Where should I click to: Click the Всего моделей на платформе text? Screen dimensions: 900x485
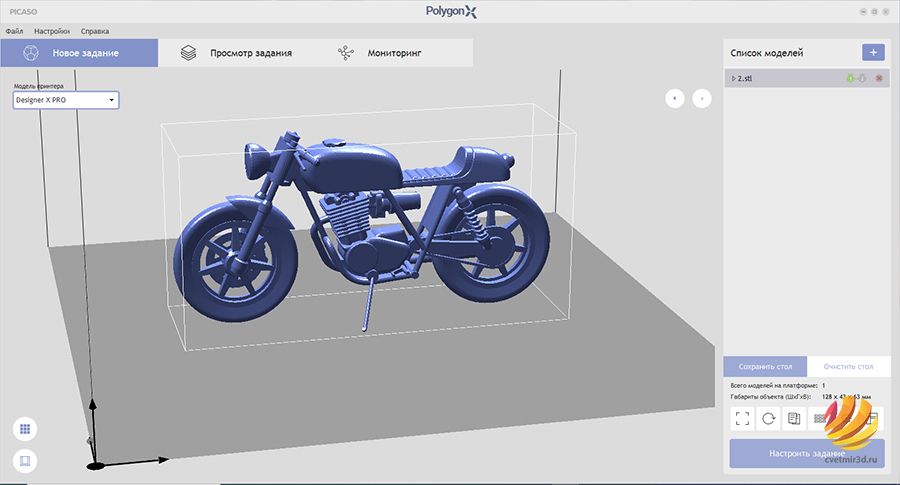[x=773, y=386]
